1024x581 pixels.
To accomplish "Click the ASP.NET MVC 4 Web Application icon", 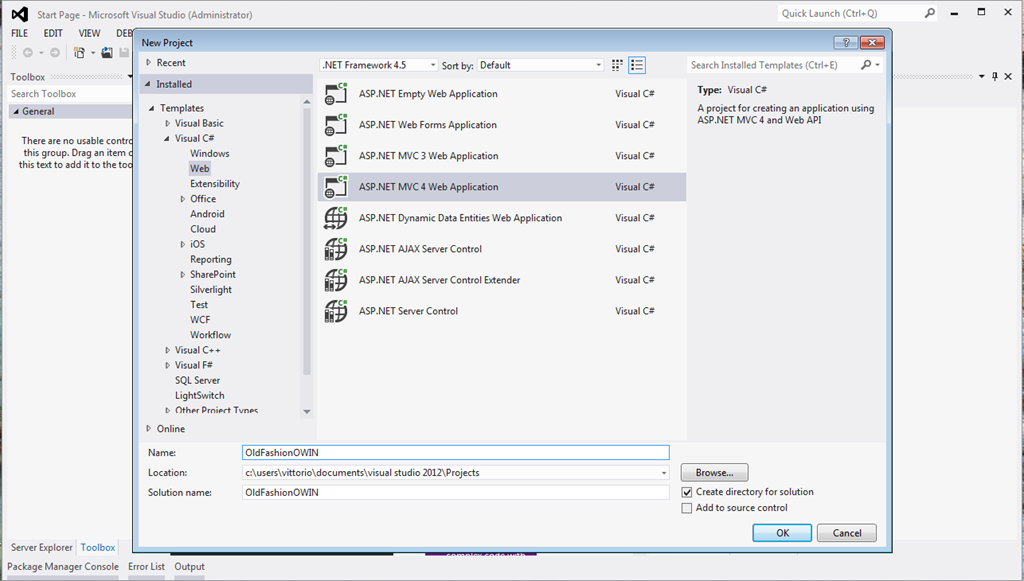I will tap(336, 187).
